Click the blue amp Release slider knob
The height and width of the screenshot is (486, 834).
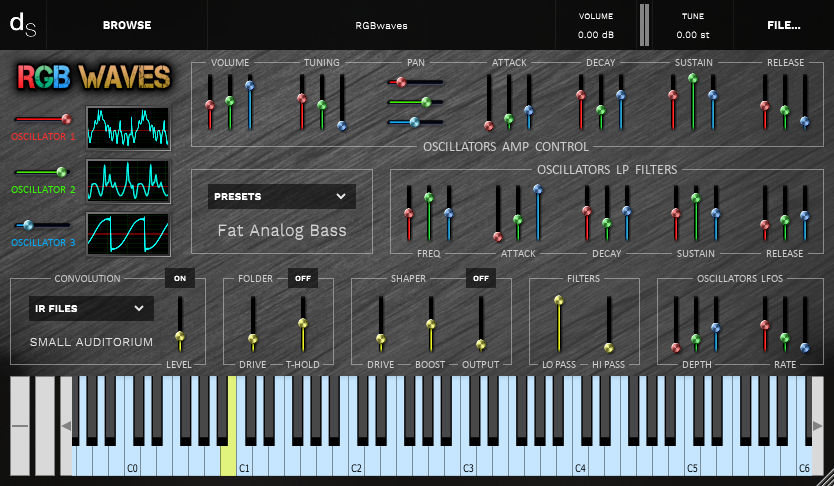[805, 122]
